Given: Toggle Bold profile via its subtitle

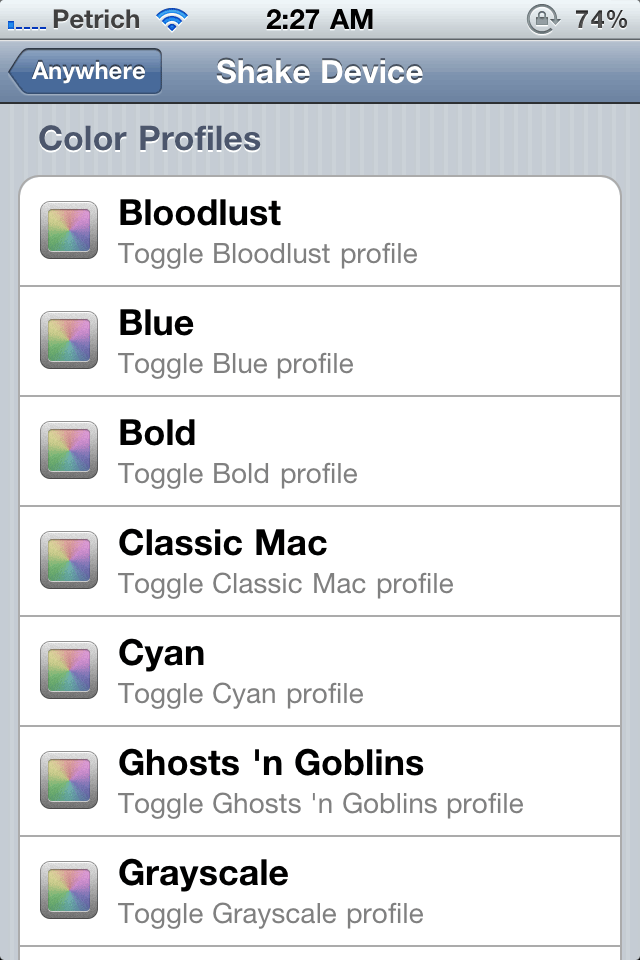Looking at the screenshot, I should tap(238, 473).
